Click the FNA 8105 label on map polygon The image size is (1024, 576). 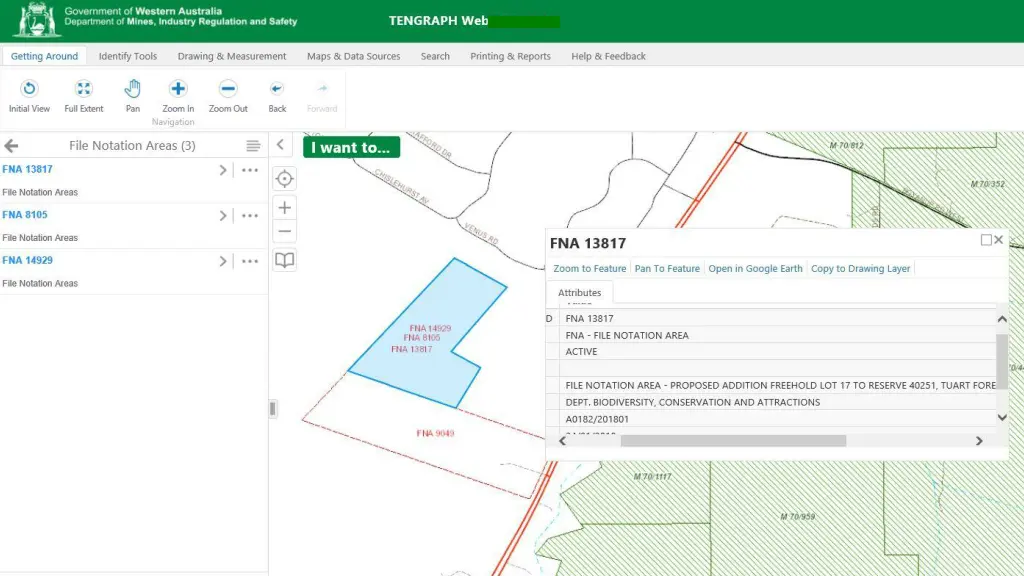click(422, 338)
